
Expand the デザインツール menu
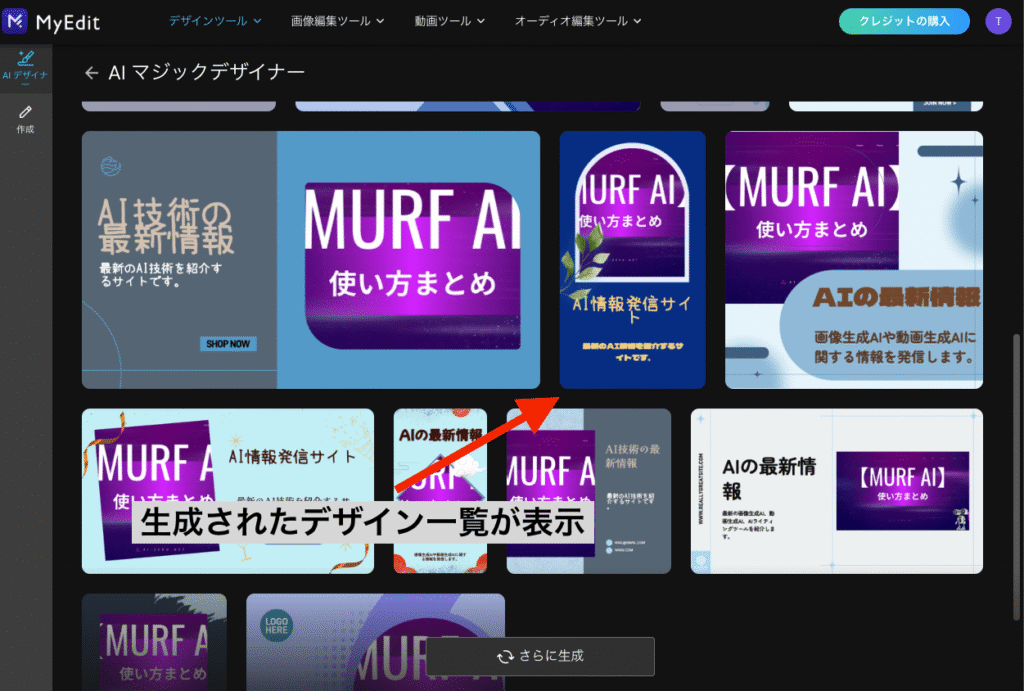[215, 22]
